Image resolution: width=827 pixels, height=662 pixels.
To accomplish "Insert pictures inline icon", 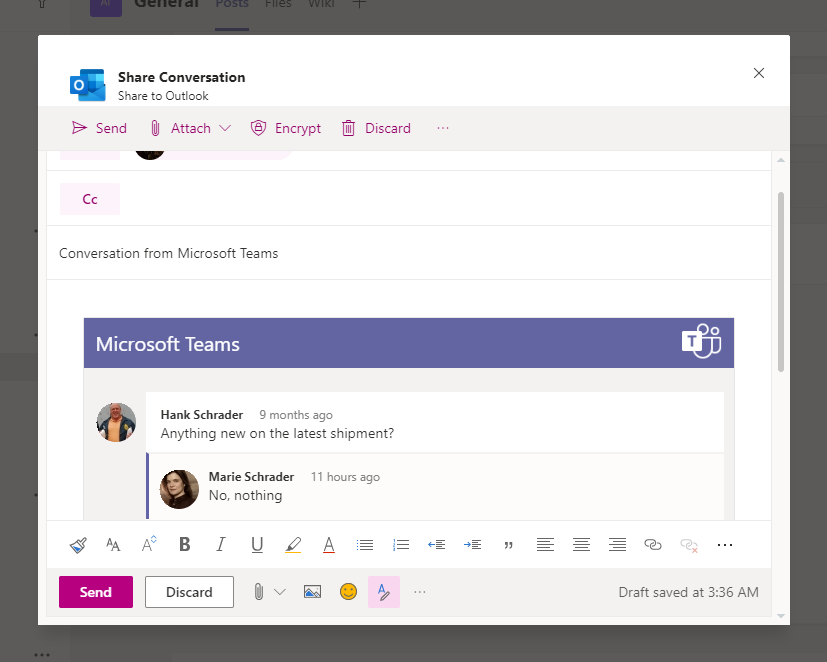I will (312, 592).
